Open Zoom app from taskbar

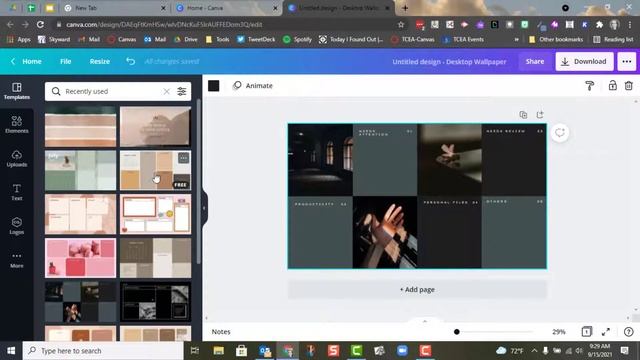[x=402, y=351]
